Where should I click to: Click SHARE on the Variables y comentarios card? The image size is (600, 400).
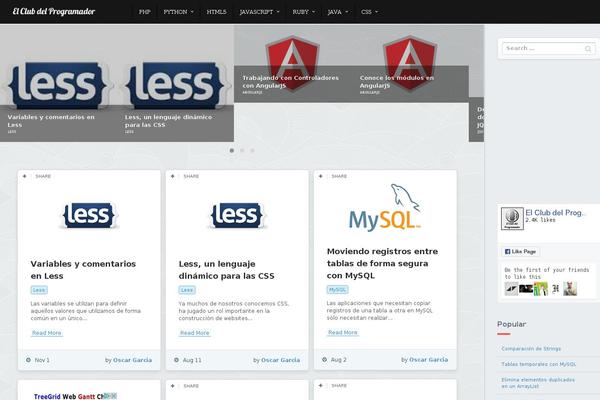[x=43, y=176]
